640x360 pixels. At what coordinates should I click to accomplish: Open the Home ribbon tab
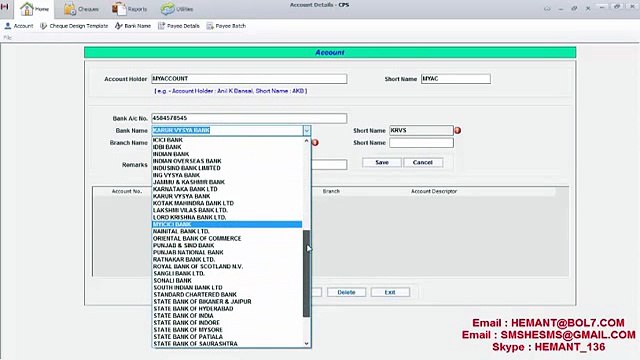[x=34, y=9]
